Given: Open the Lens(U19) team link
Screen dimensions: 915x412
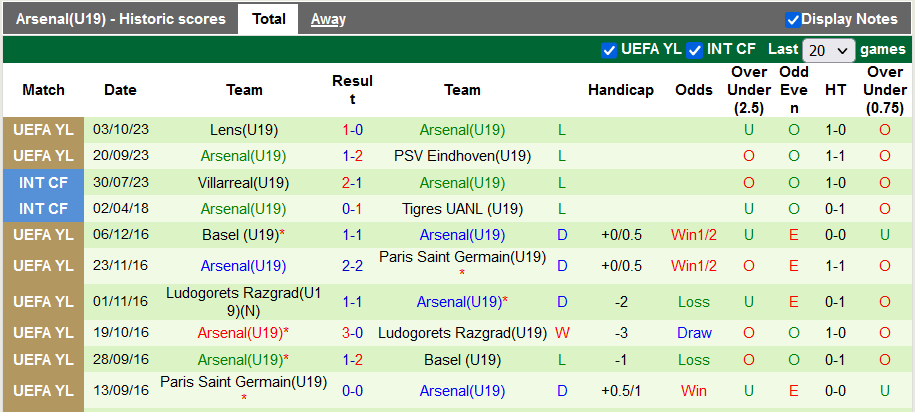Looking at the screenshot, I should click(x=244, y=130).
